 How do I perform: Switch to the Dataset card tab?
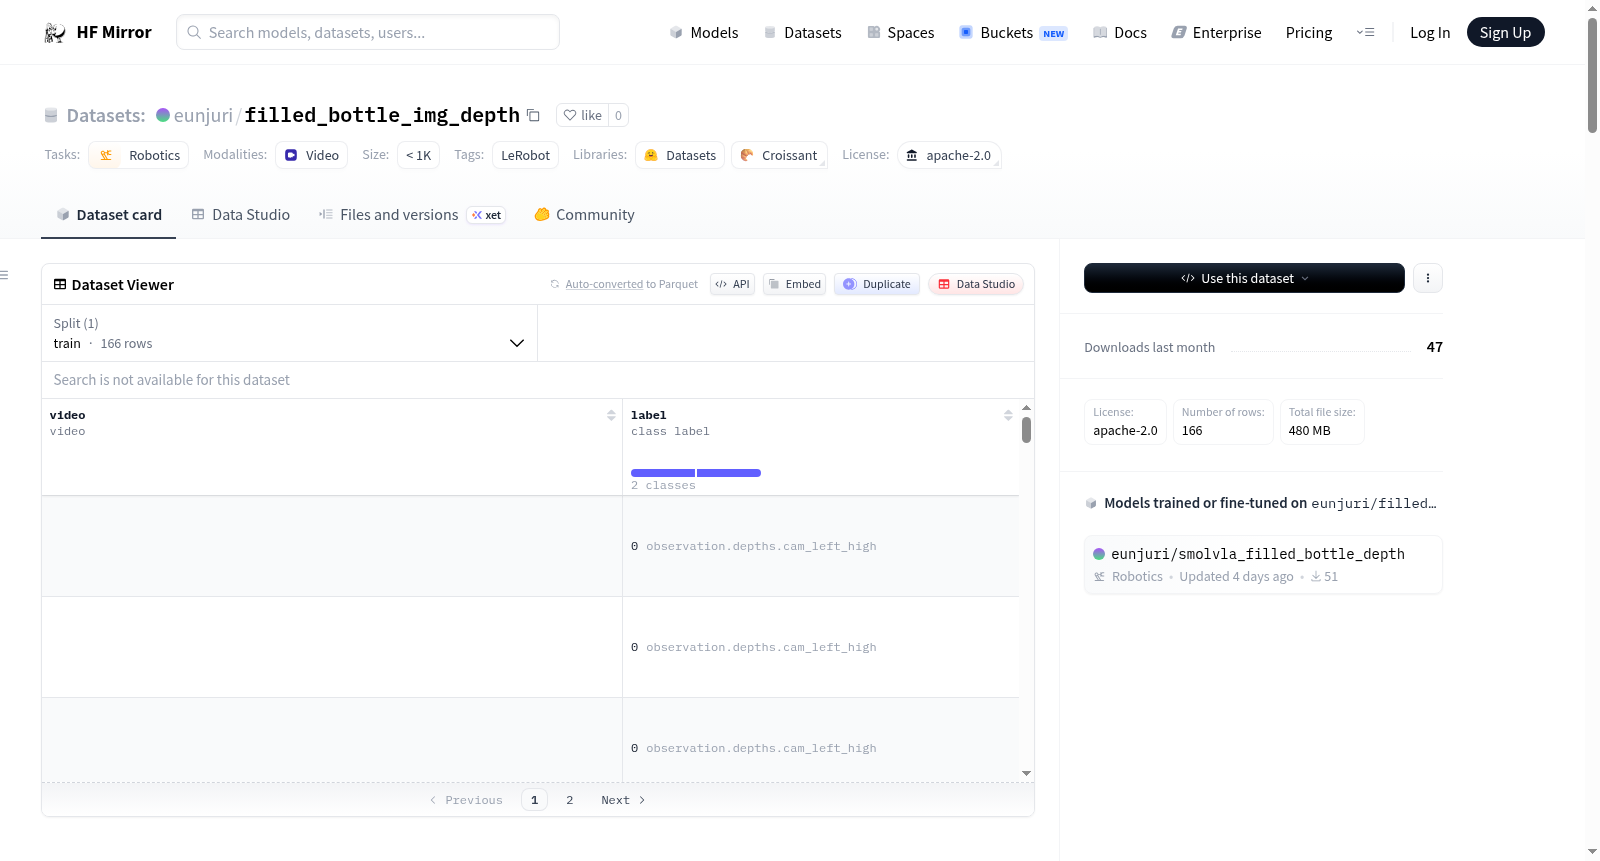(109, 215)
